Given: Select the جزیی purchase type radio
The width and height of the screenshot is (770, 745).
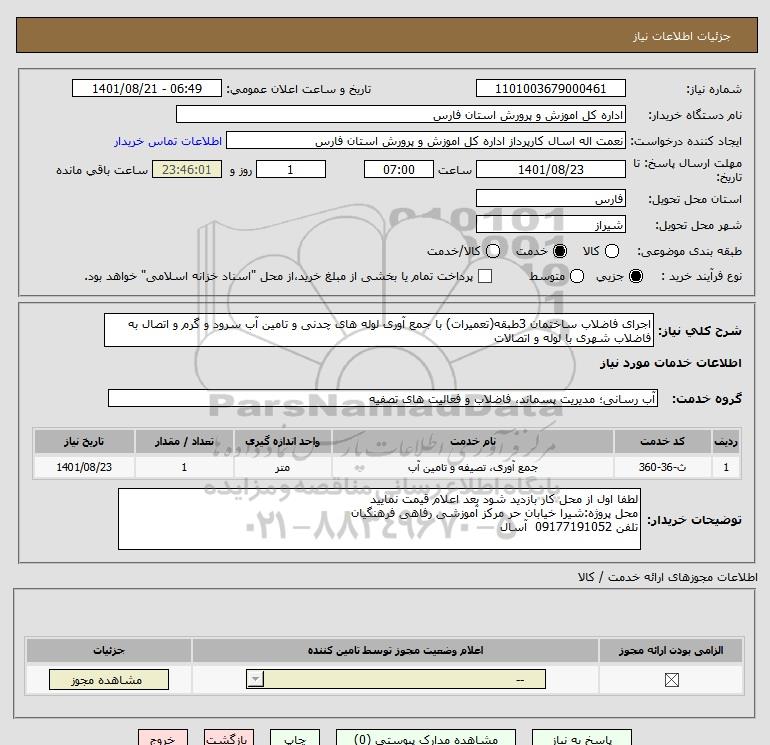Looking at the screenshot, I should [635, 276].
